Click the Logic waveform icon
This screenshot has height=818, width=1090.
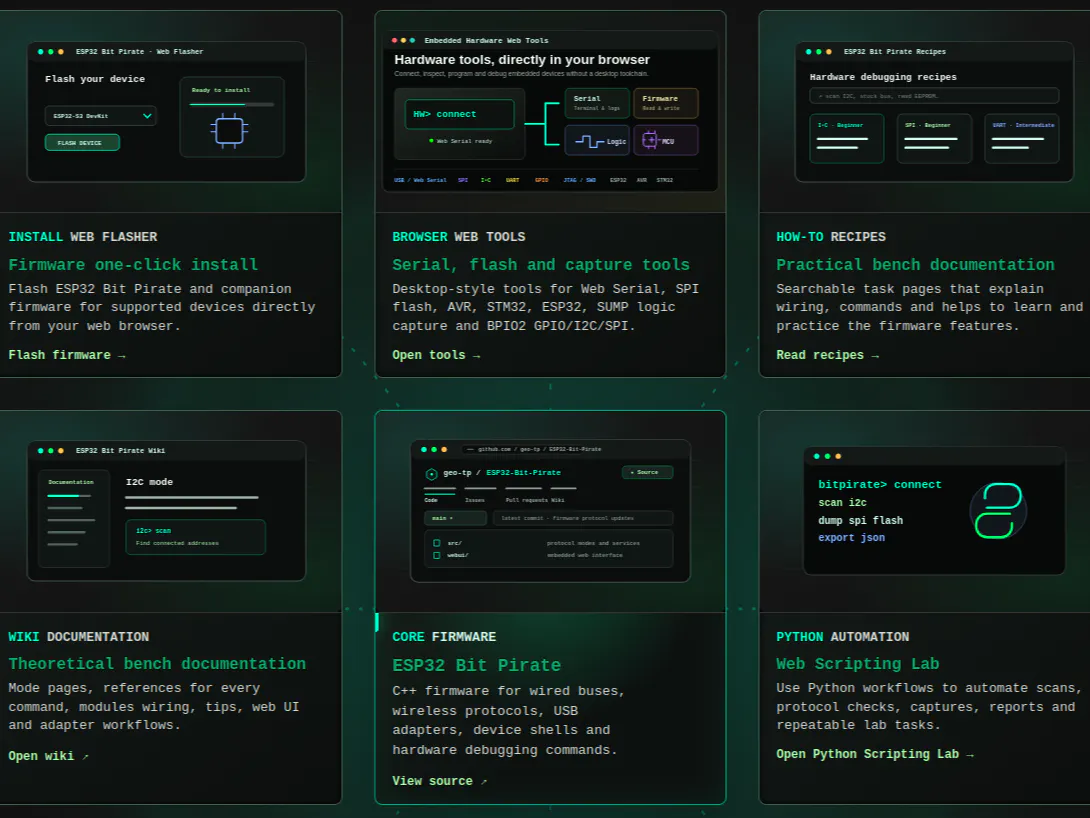coord(589,141)
